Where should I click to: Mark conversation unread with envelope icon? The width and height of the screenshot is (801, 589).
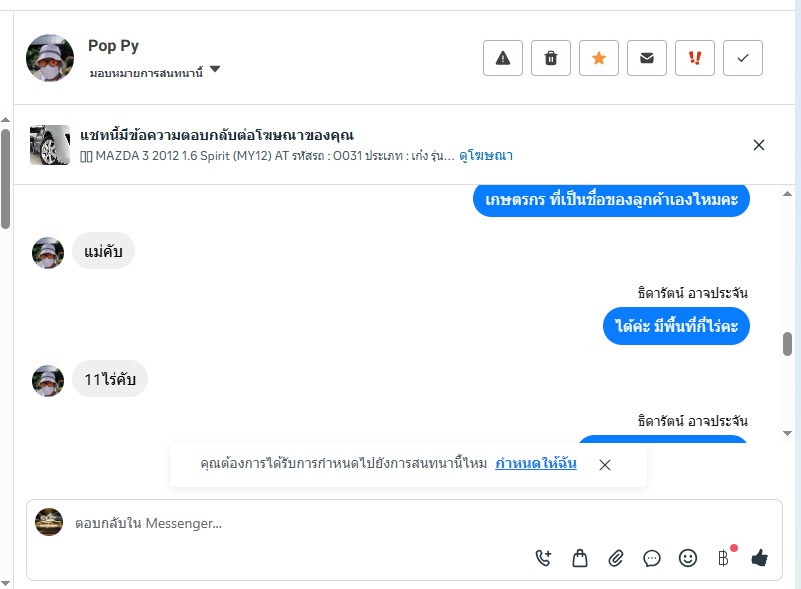pyautogui.click(x=647, y=58)
